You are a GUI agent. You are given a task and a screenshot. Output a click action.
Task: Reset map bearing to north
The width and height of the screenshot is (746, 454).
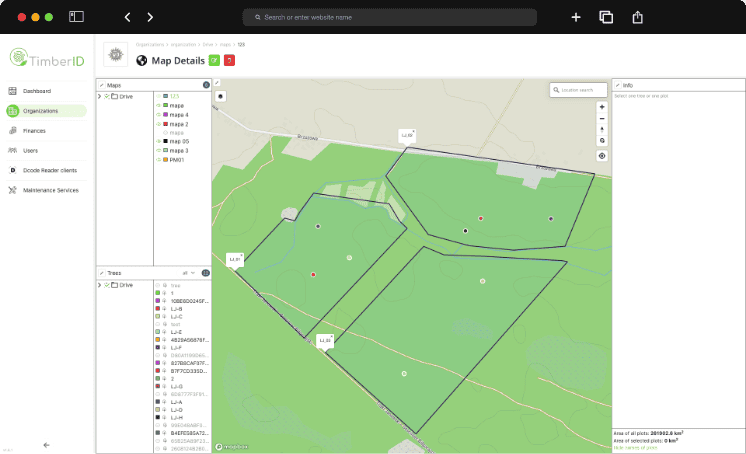pyautogui.click(x=602, y=128)
